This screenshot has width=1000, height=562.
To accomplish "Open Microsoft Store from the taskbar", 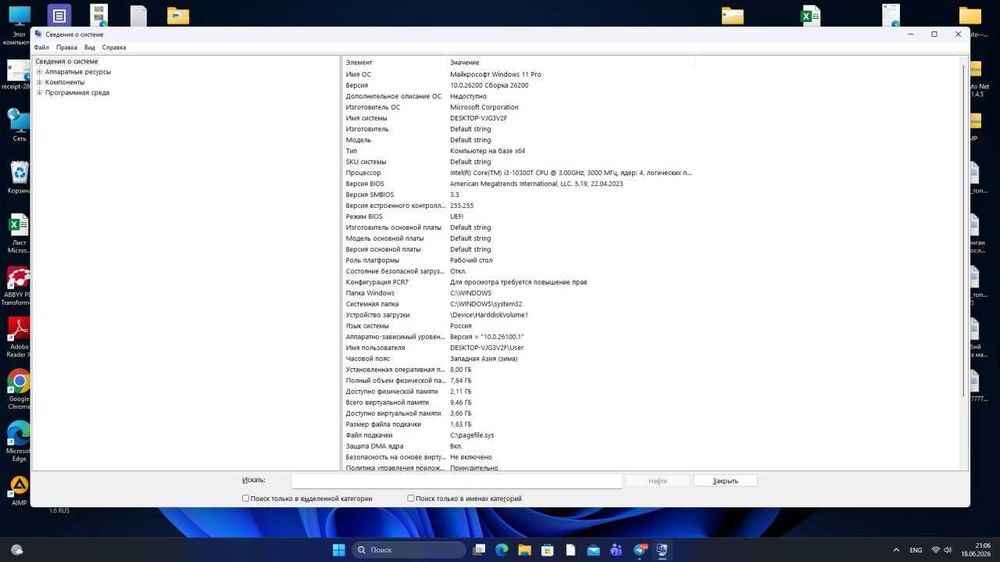I will point(547,550).
